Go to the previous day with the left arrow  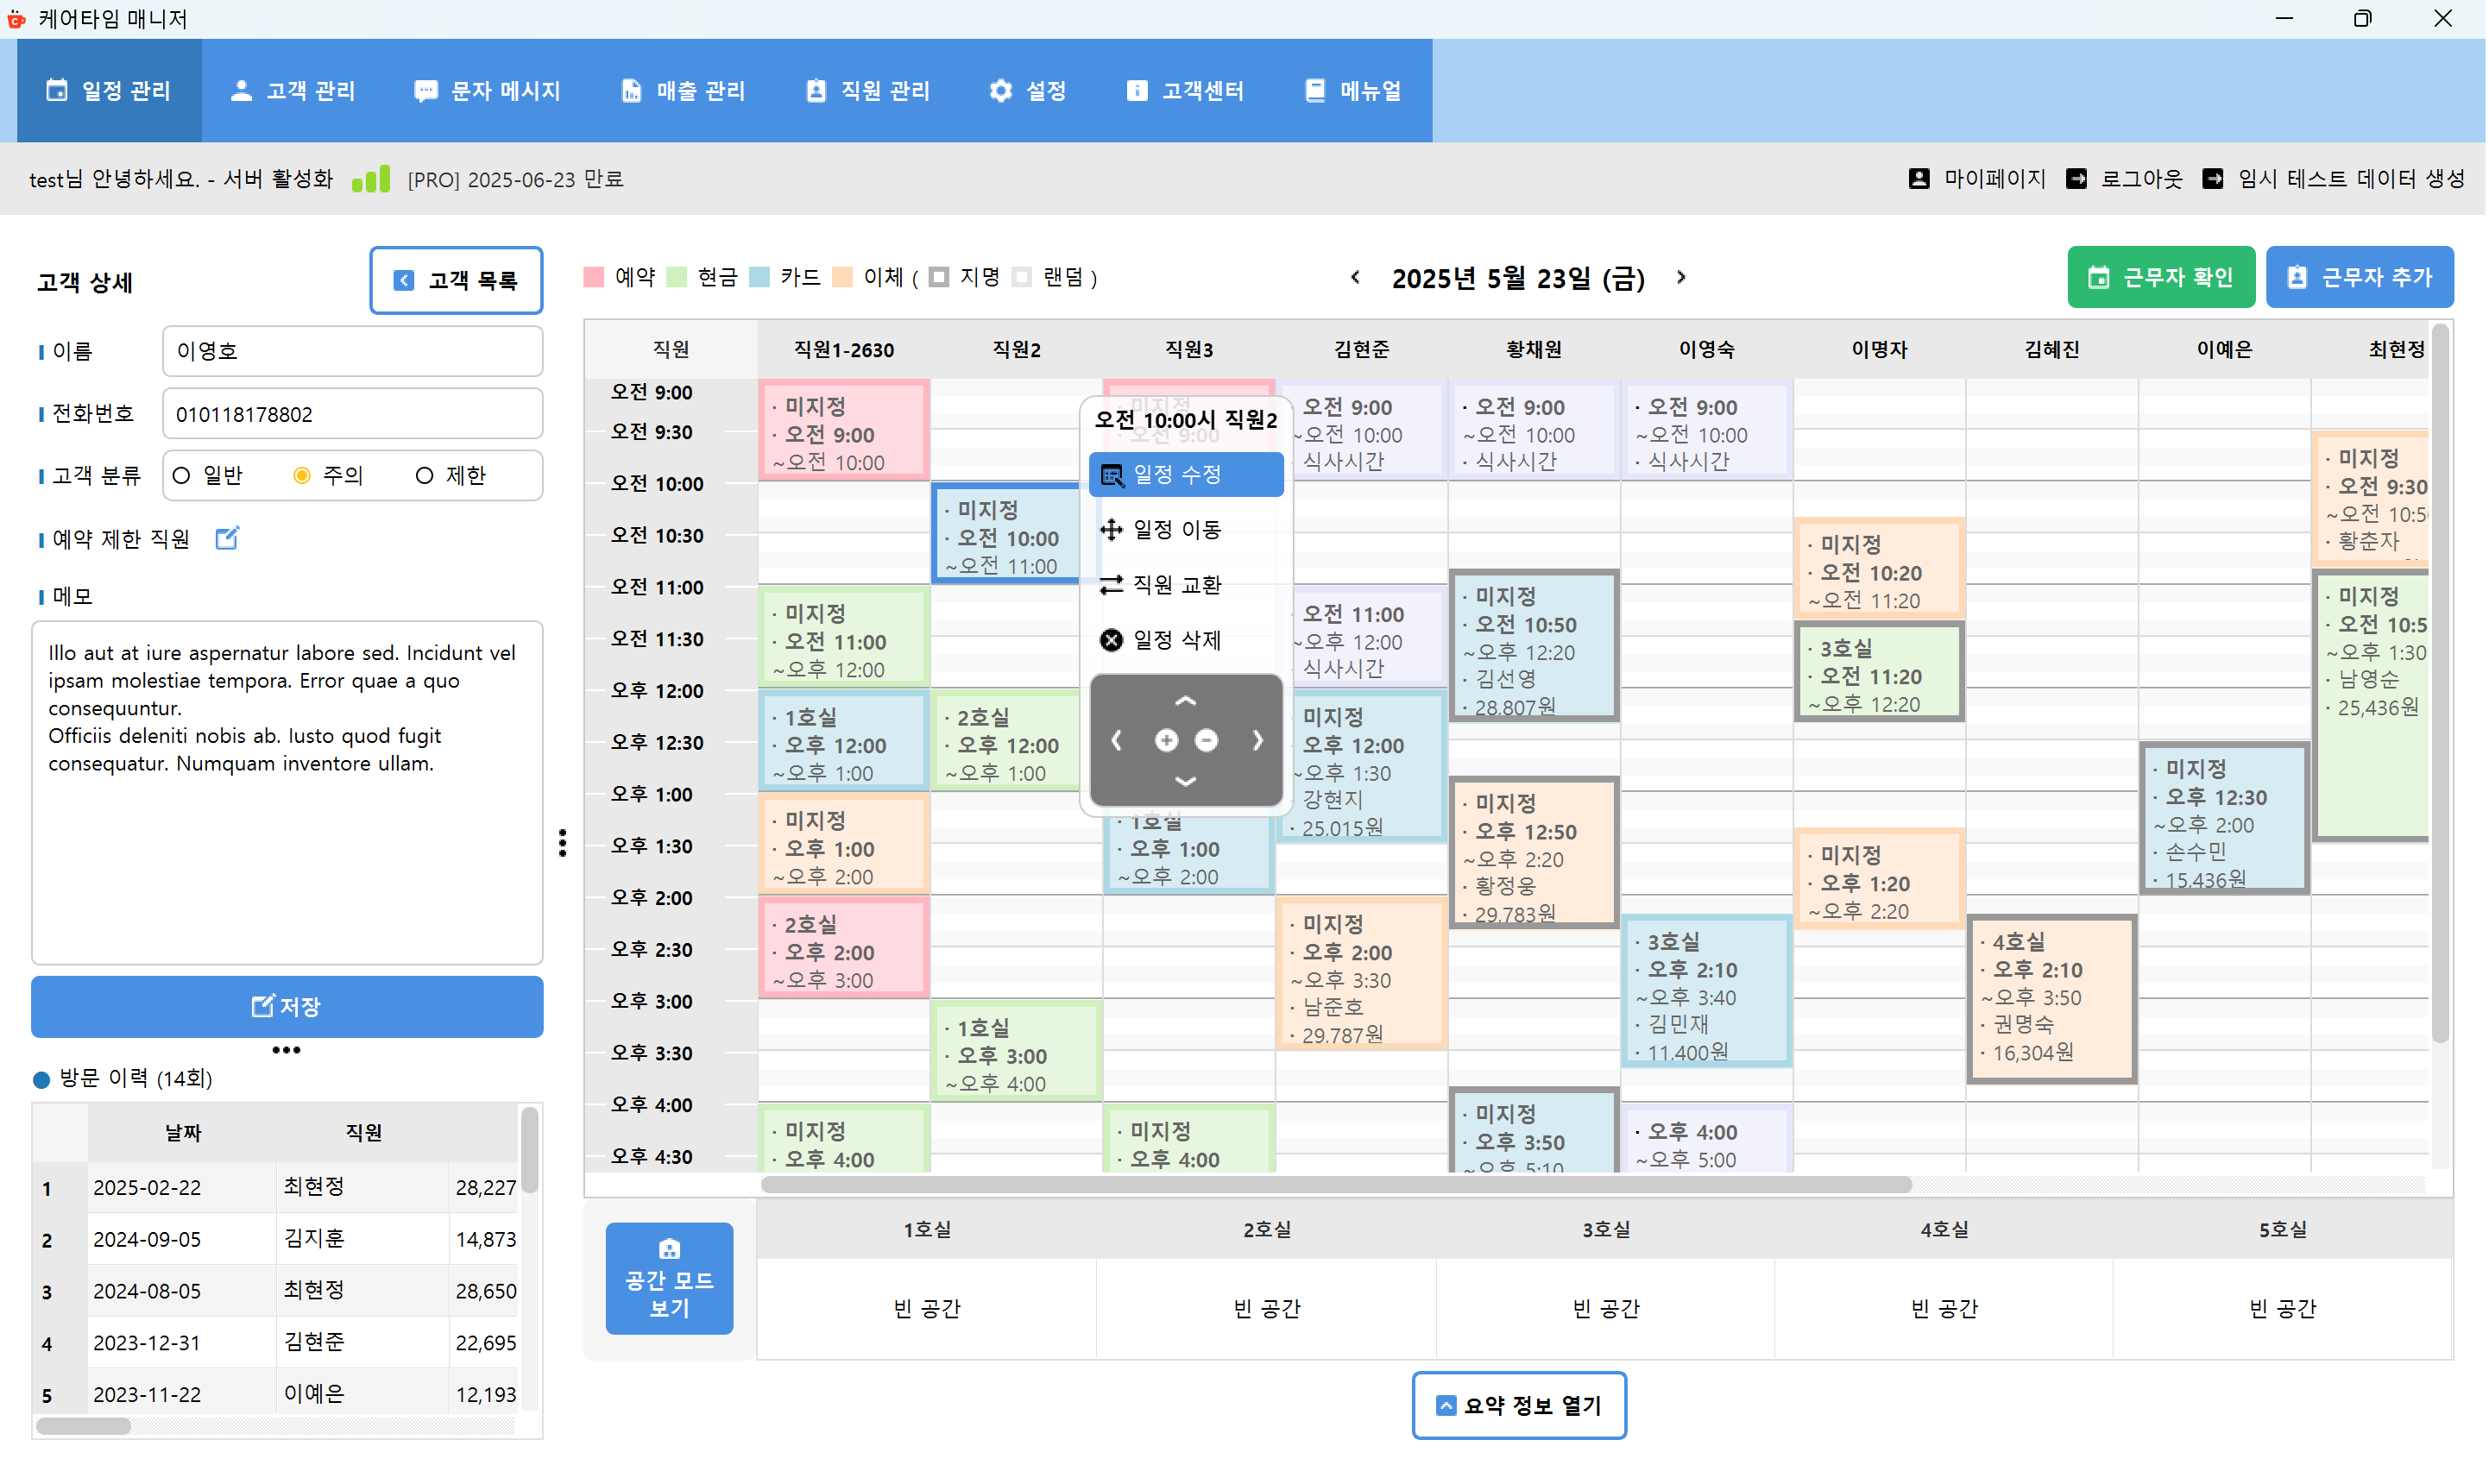click(1355, 278)
